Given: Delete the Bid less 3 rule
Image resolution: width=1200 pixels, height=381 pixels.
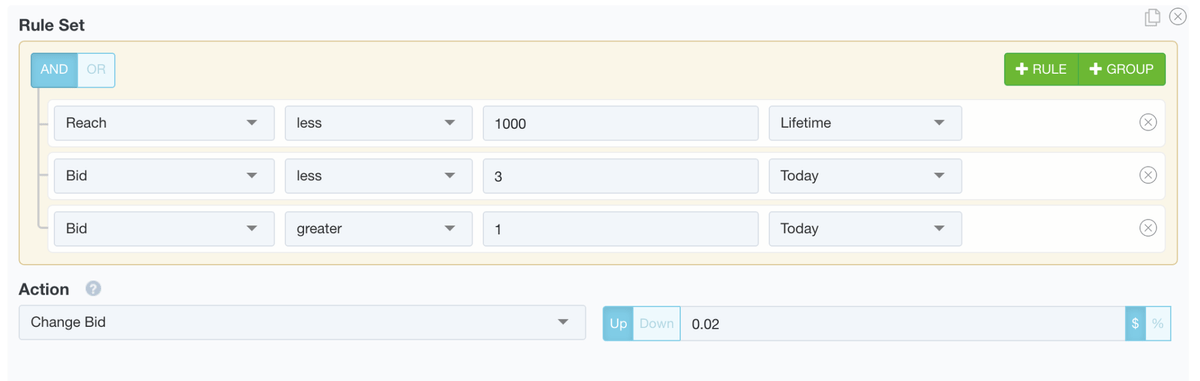Looking at the screenshot, I should coord(1148,175).
